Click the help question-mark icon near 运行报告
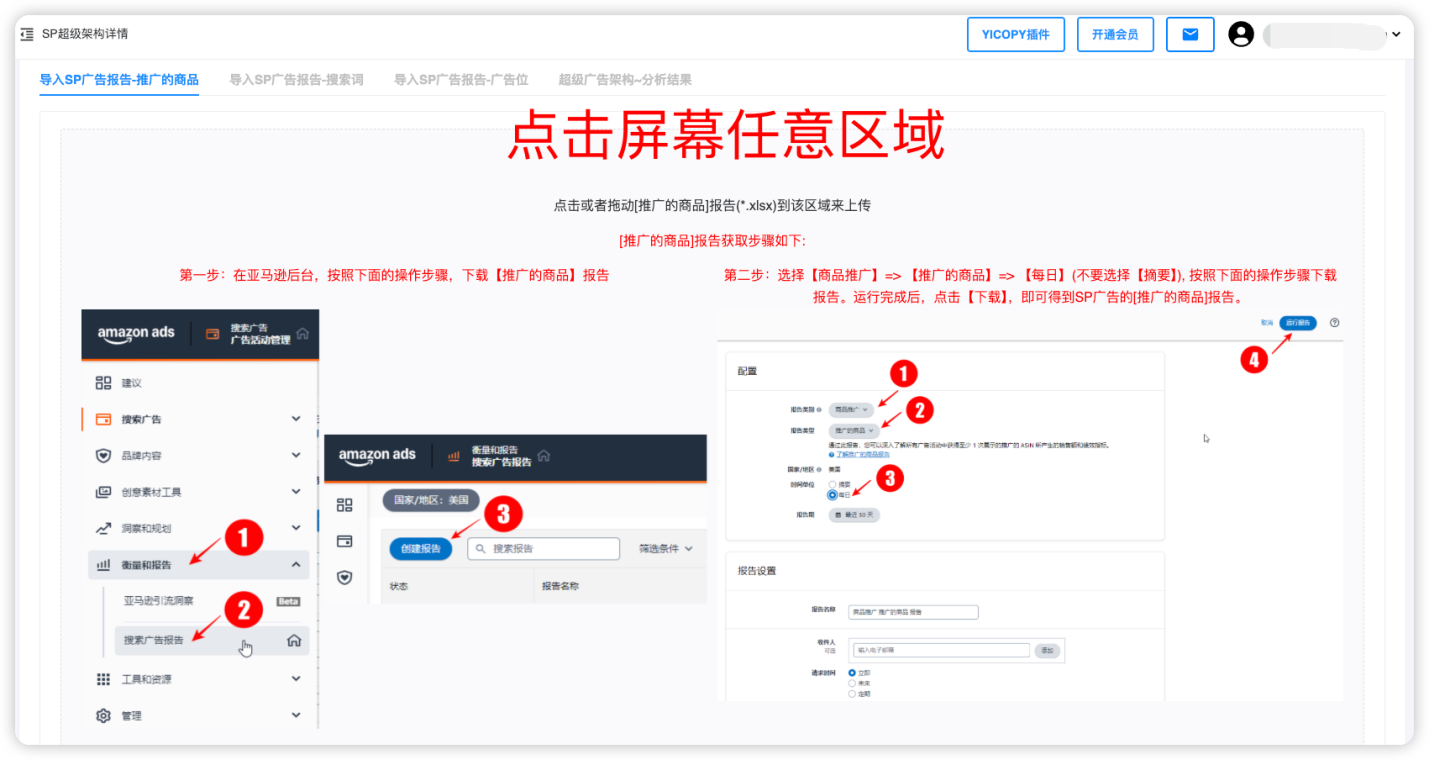Screen dimensions: 1429x760 coord(1334,323)
